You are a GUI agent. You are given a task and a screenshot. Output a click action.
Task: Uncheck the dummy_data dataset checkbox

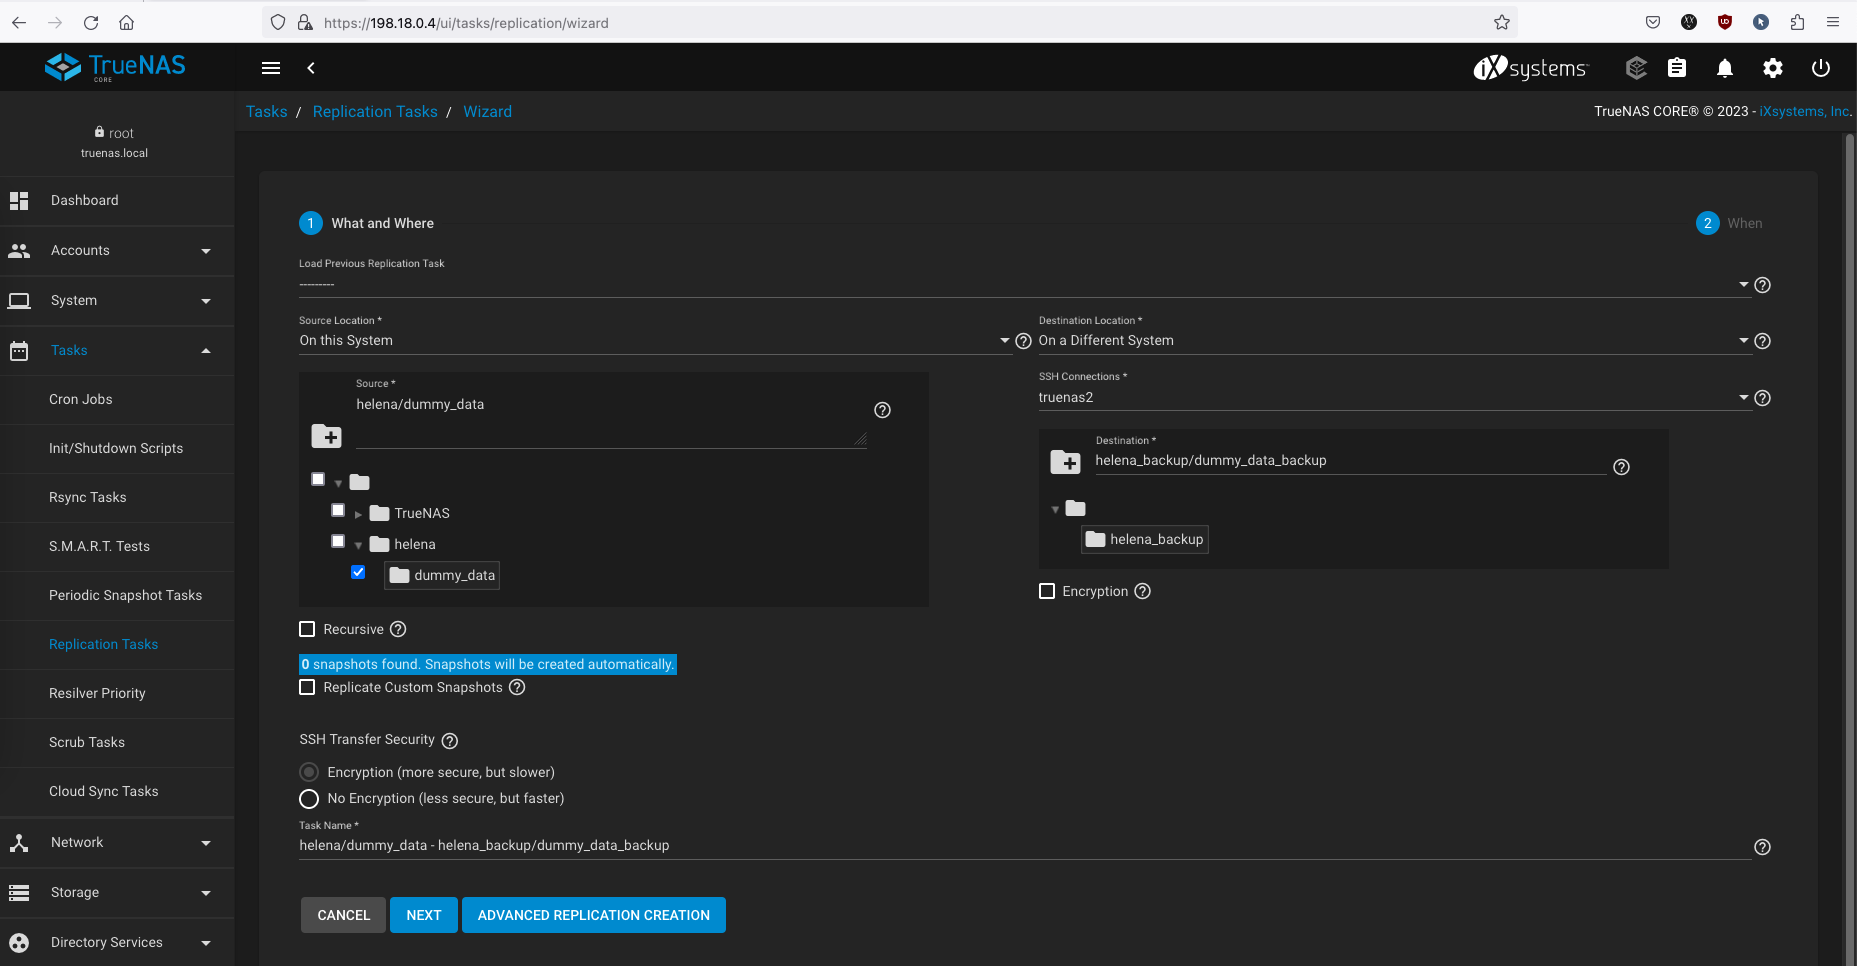[358, 572]
